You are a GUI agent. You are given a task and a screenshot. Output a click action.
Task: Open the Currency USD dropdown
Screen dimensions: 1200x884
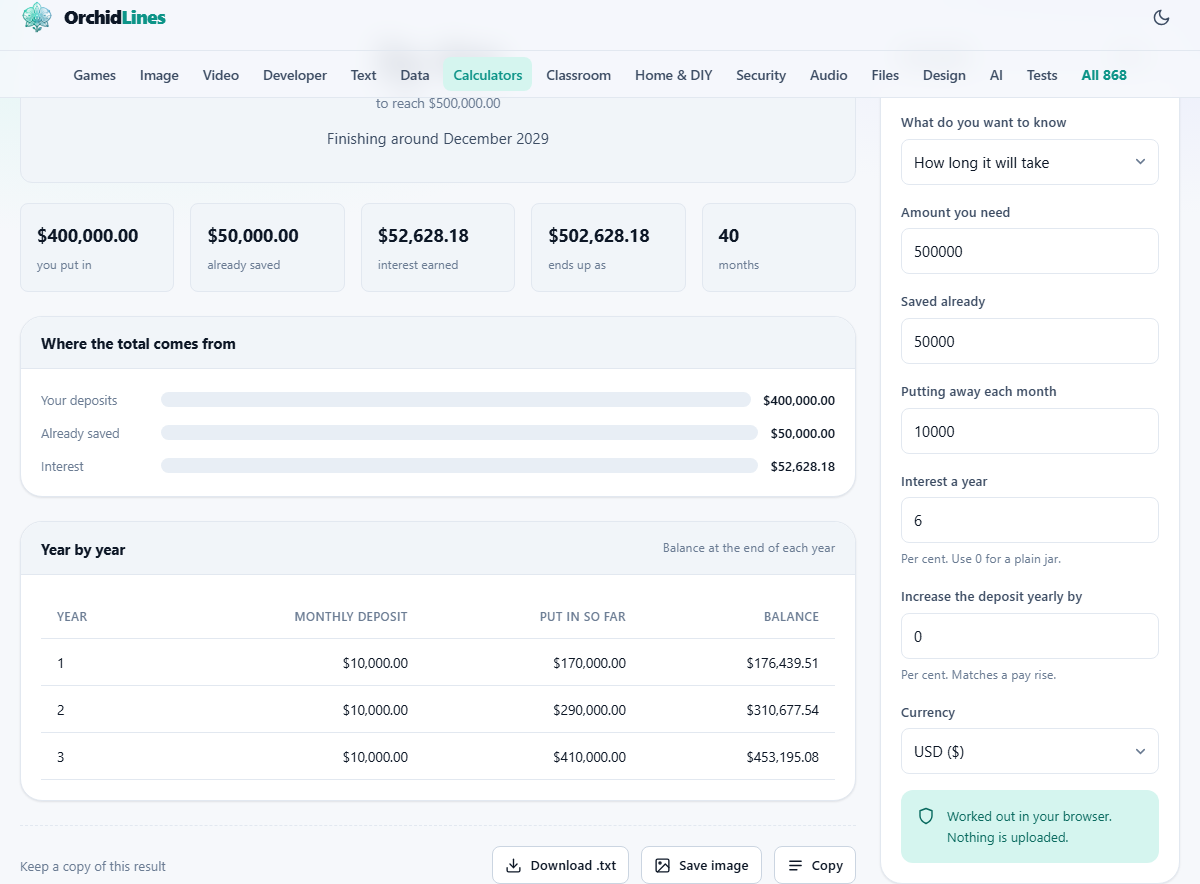[1030, 751]
